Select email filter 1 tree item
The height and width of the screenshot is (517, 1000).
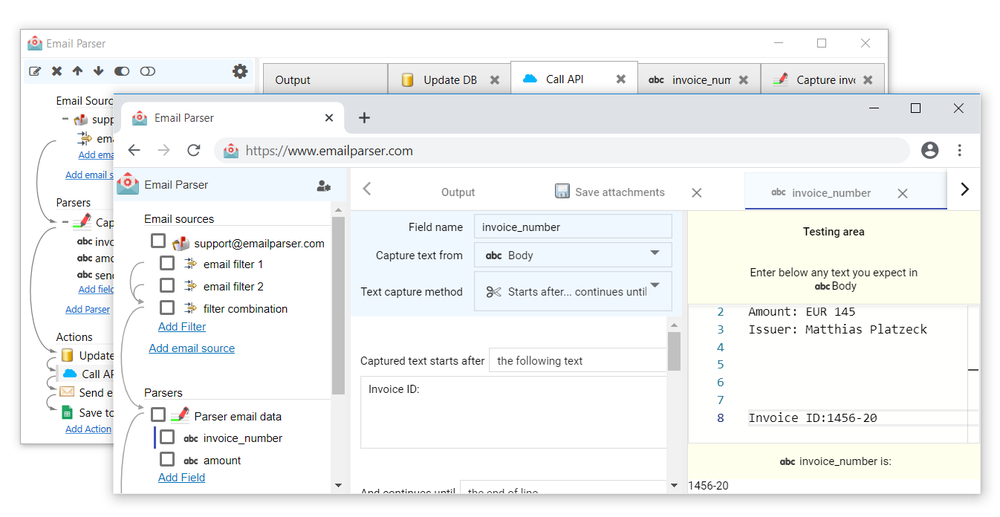(233, 264)
